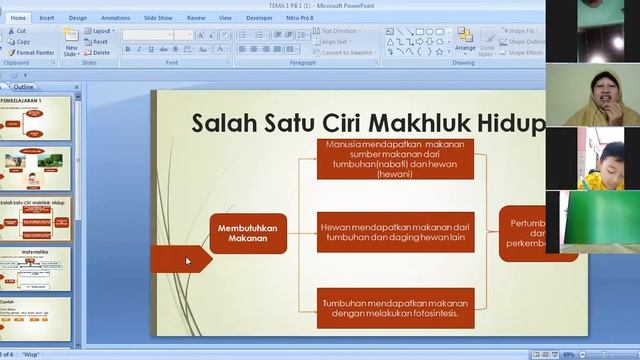Open the font name combo box
Image resolution: width=640 pixels, height=360 pixels.
(148, 35)
